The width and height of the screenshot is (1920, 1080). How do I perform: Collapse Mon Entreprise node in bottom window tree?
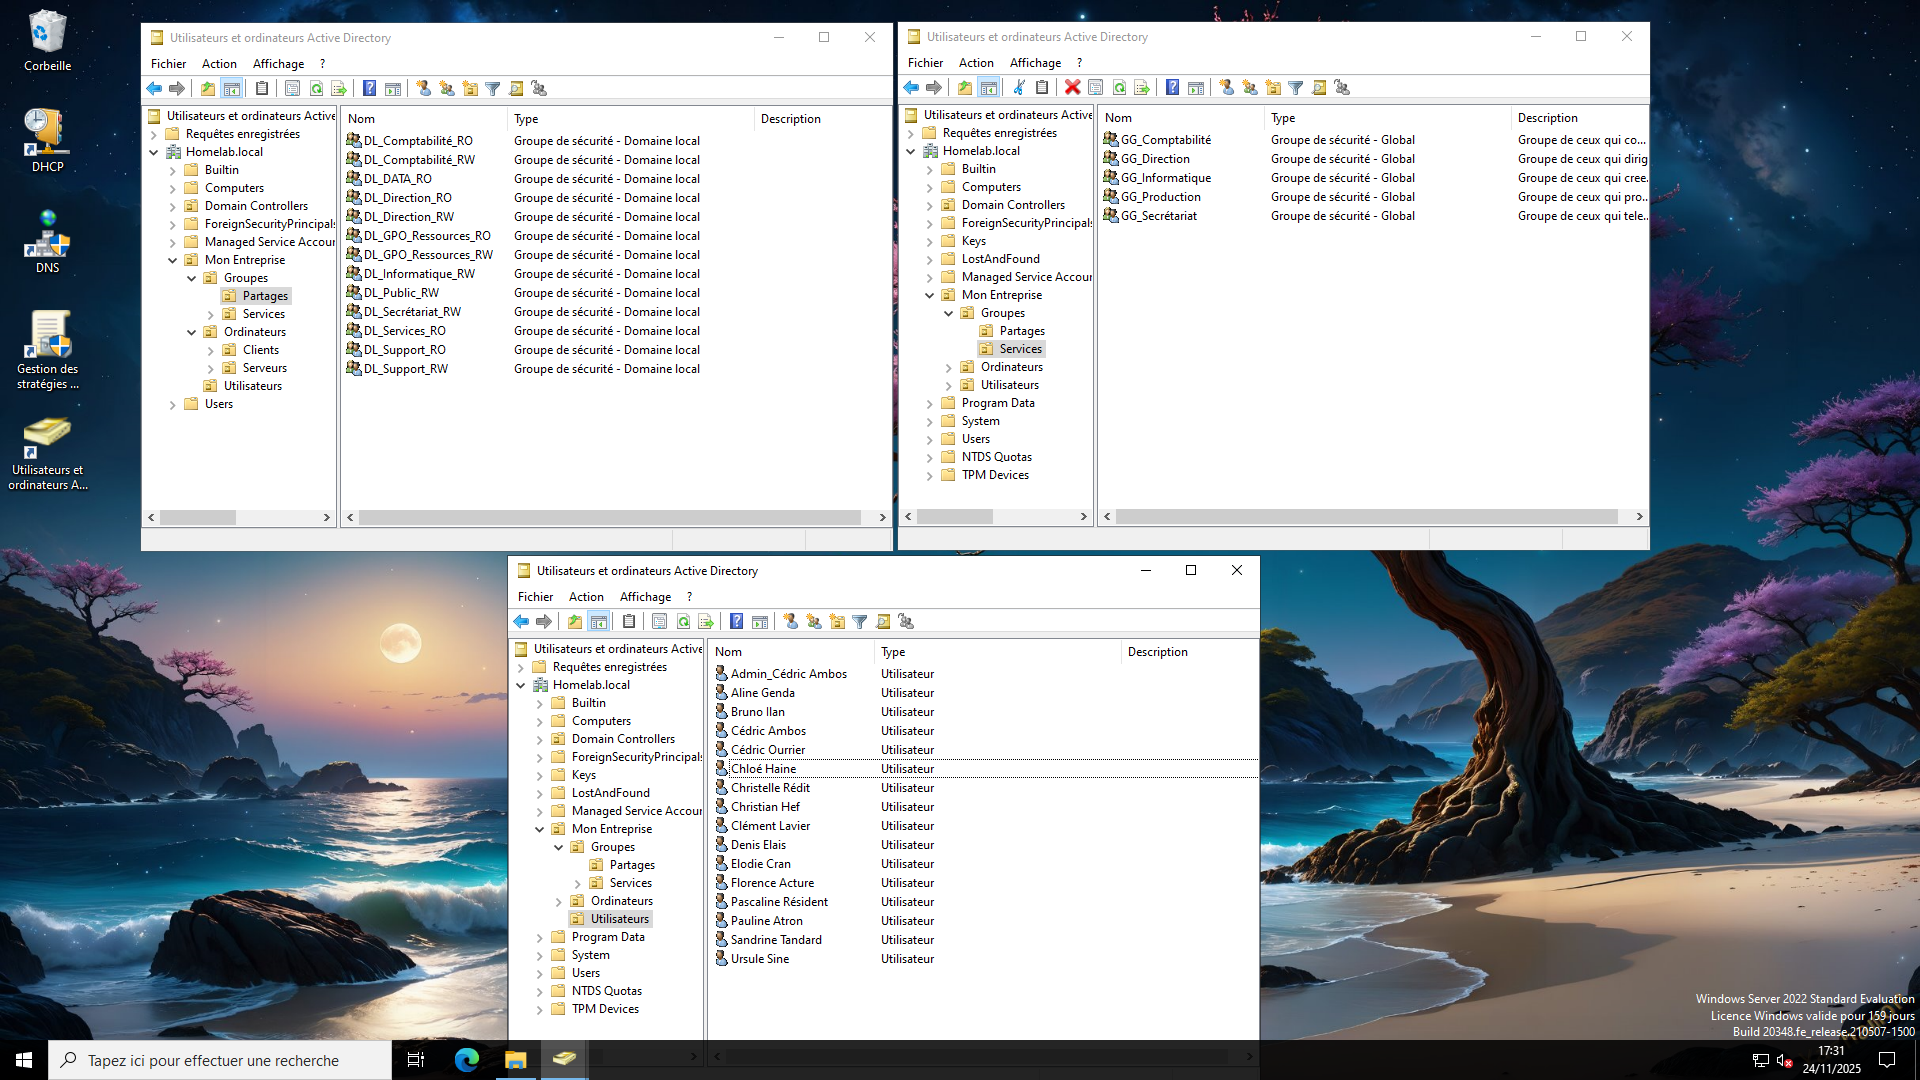(x=539, y=829)
